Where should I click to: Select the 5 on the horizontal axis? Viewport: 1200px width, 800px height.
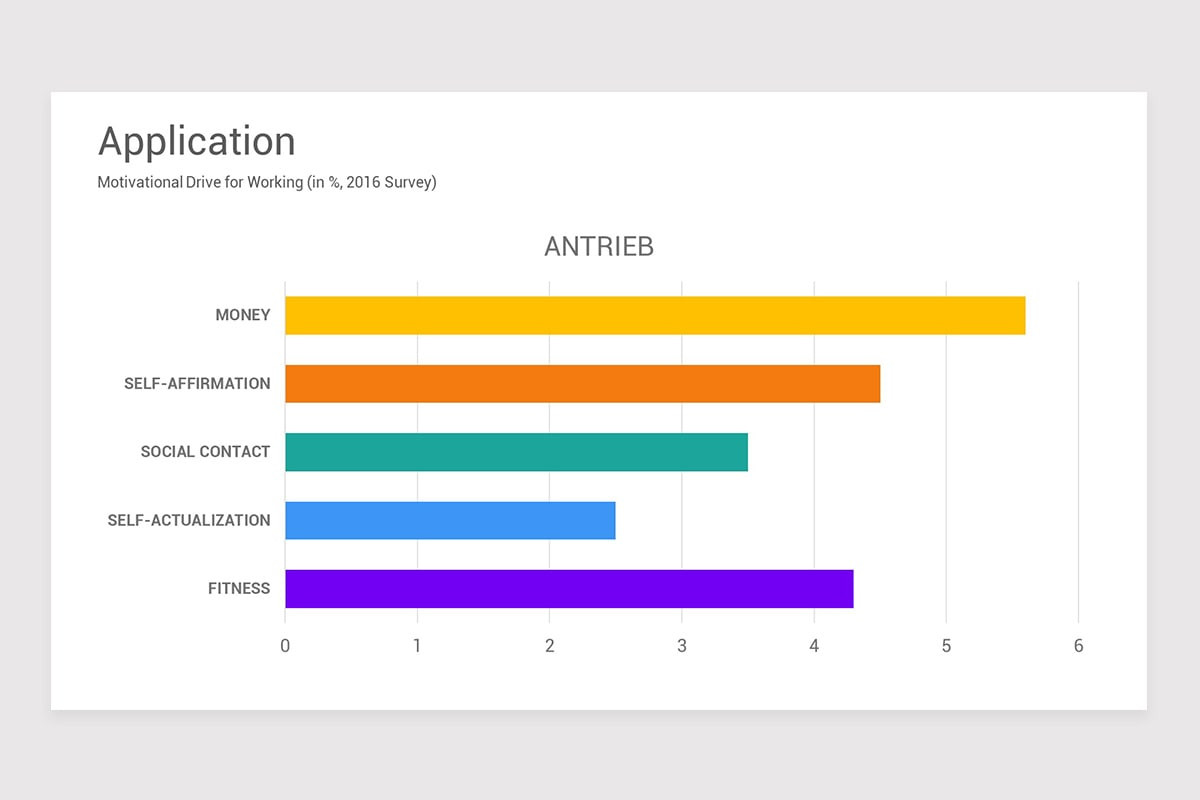[946, 646]
